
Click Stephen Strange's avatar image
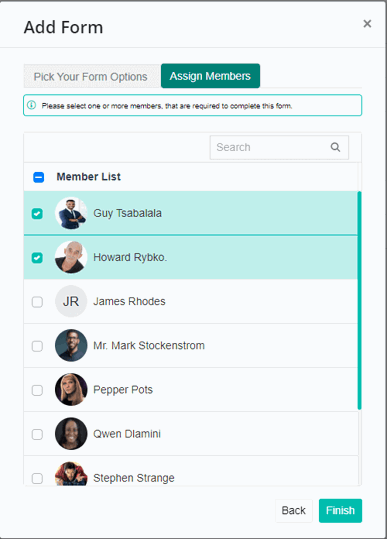(71, 474)
